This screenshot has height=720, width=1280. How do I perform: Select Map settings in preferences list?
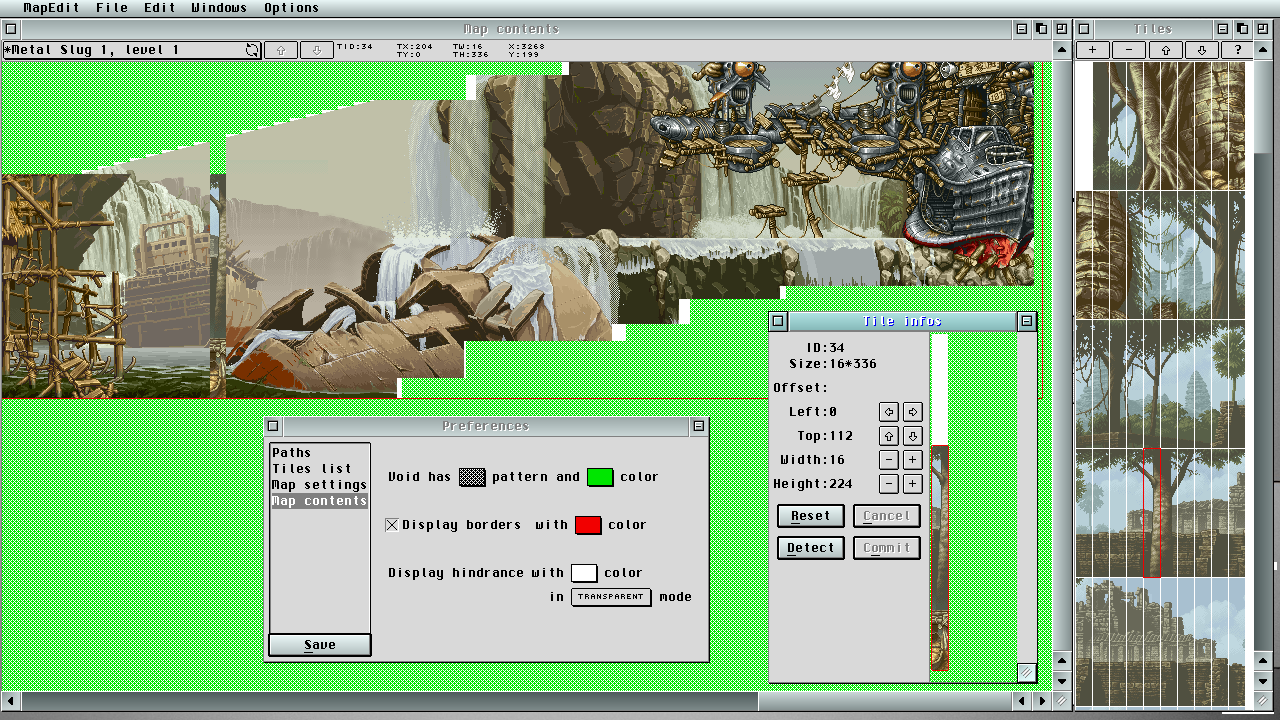pos(319,485)
